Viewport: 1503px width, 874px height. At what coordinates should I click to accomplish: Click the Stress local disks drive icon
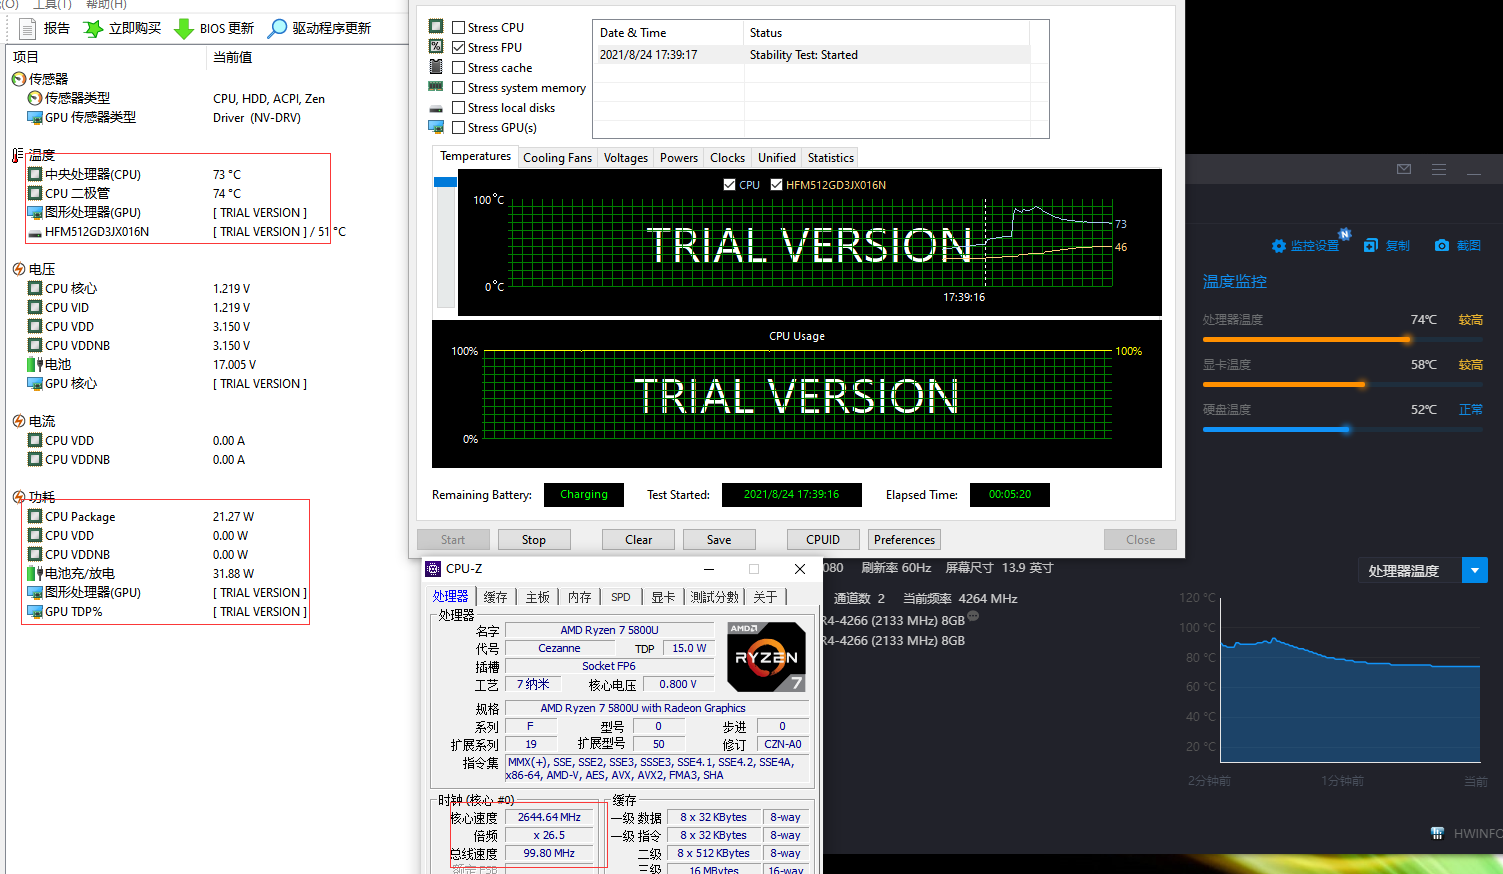pyautogui.click(x=436, y=108)
